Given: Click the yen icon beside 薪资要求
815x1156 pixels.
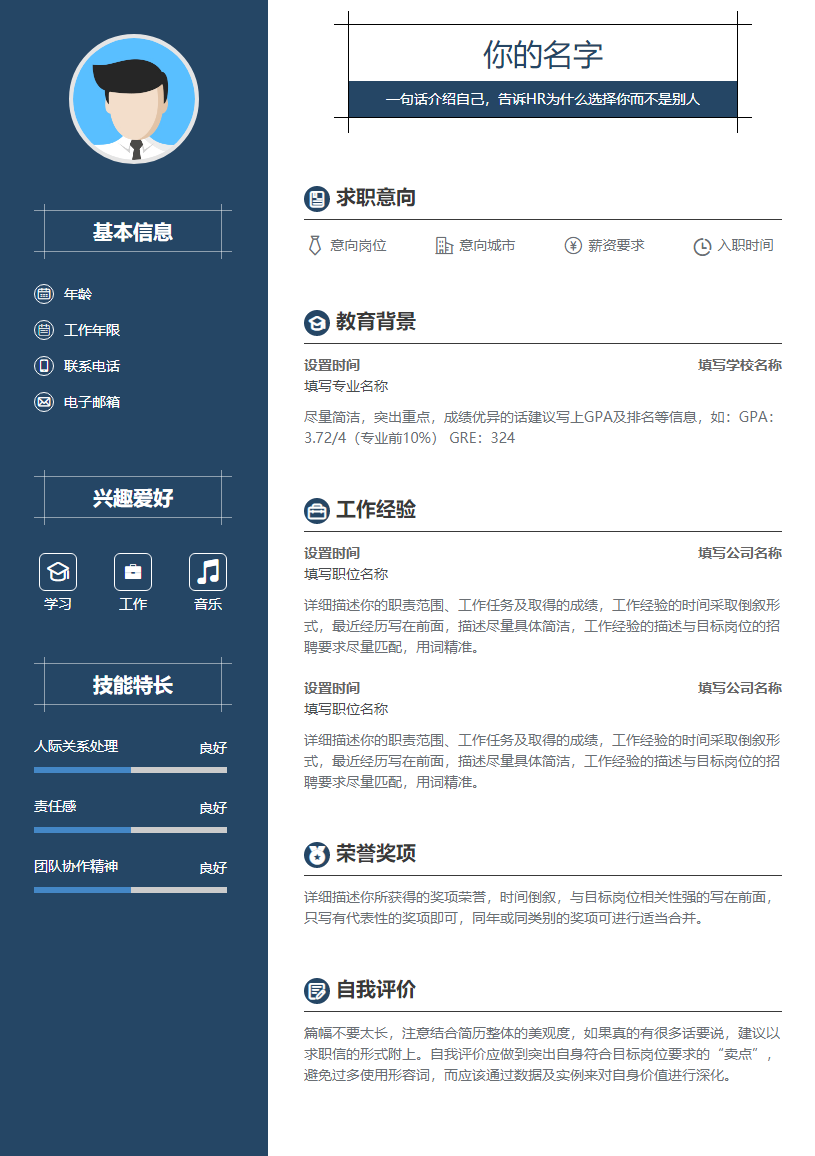Looking at the screenshot, I should 573,246.
